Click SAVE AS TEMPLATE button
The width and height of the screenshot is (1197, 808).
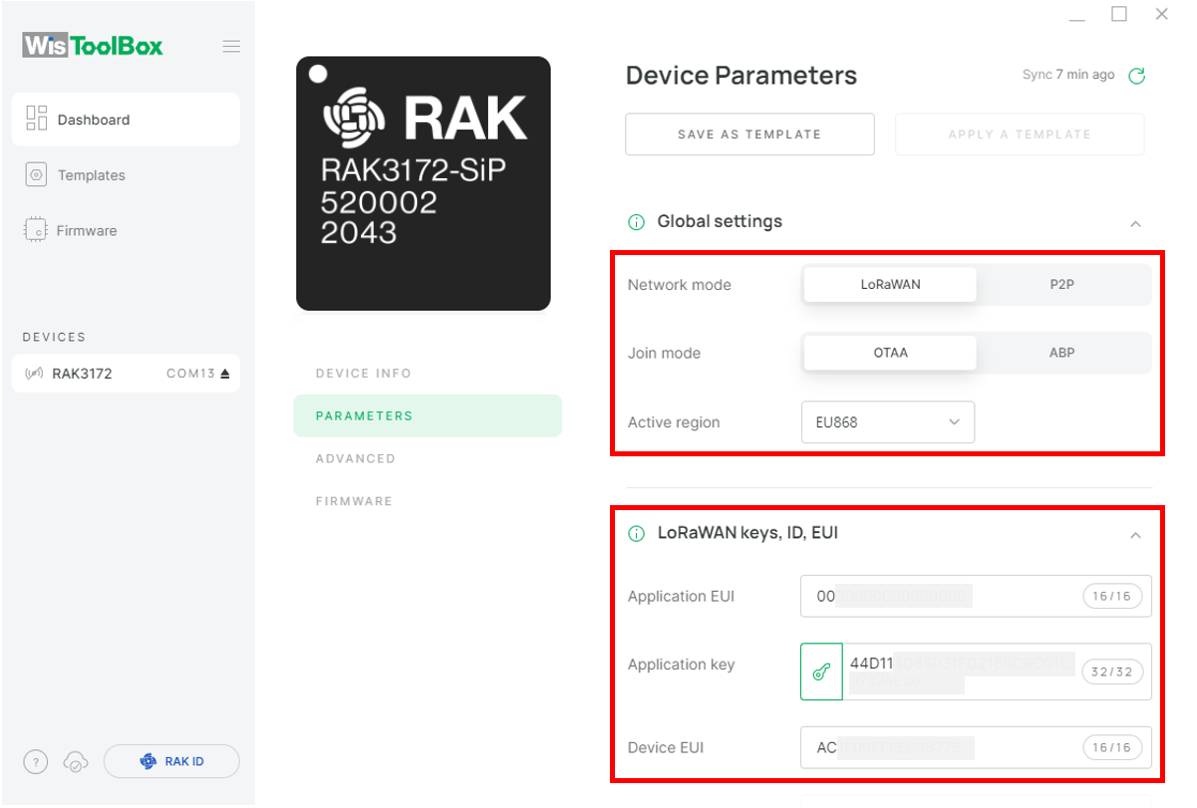(750, 134)
